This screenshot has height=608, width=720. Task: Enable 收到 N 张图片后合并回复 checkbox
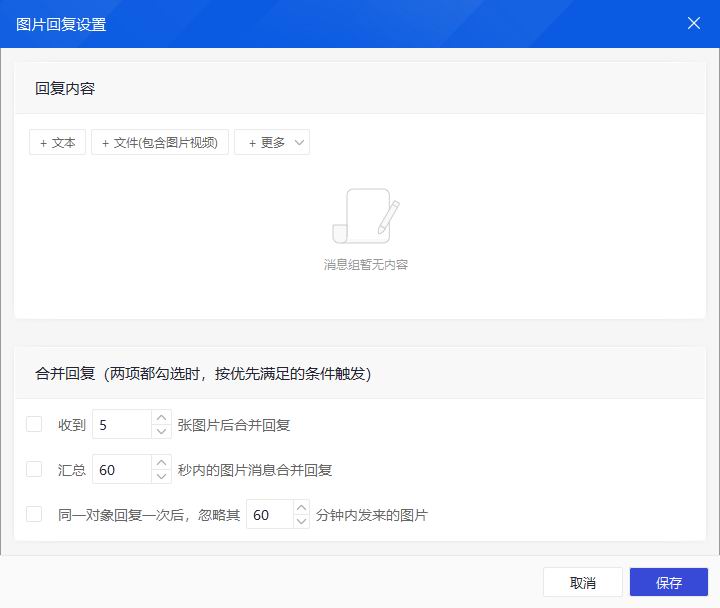click(x=34, y=424)
